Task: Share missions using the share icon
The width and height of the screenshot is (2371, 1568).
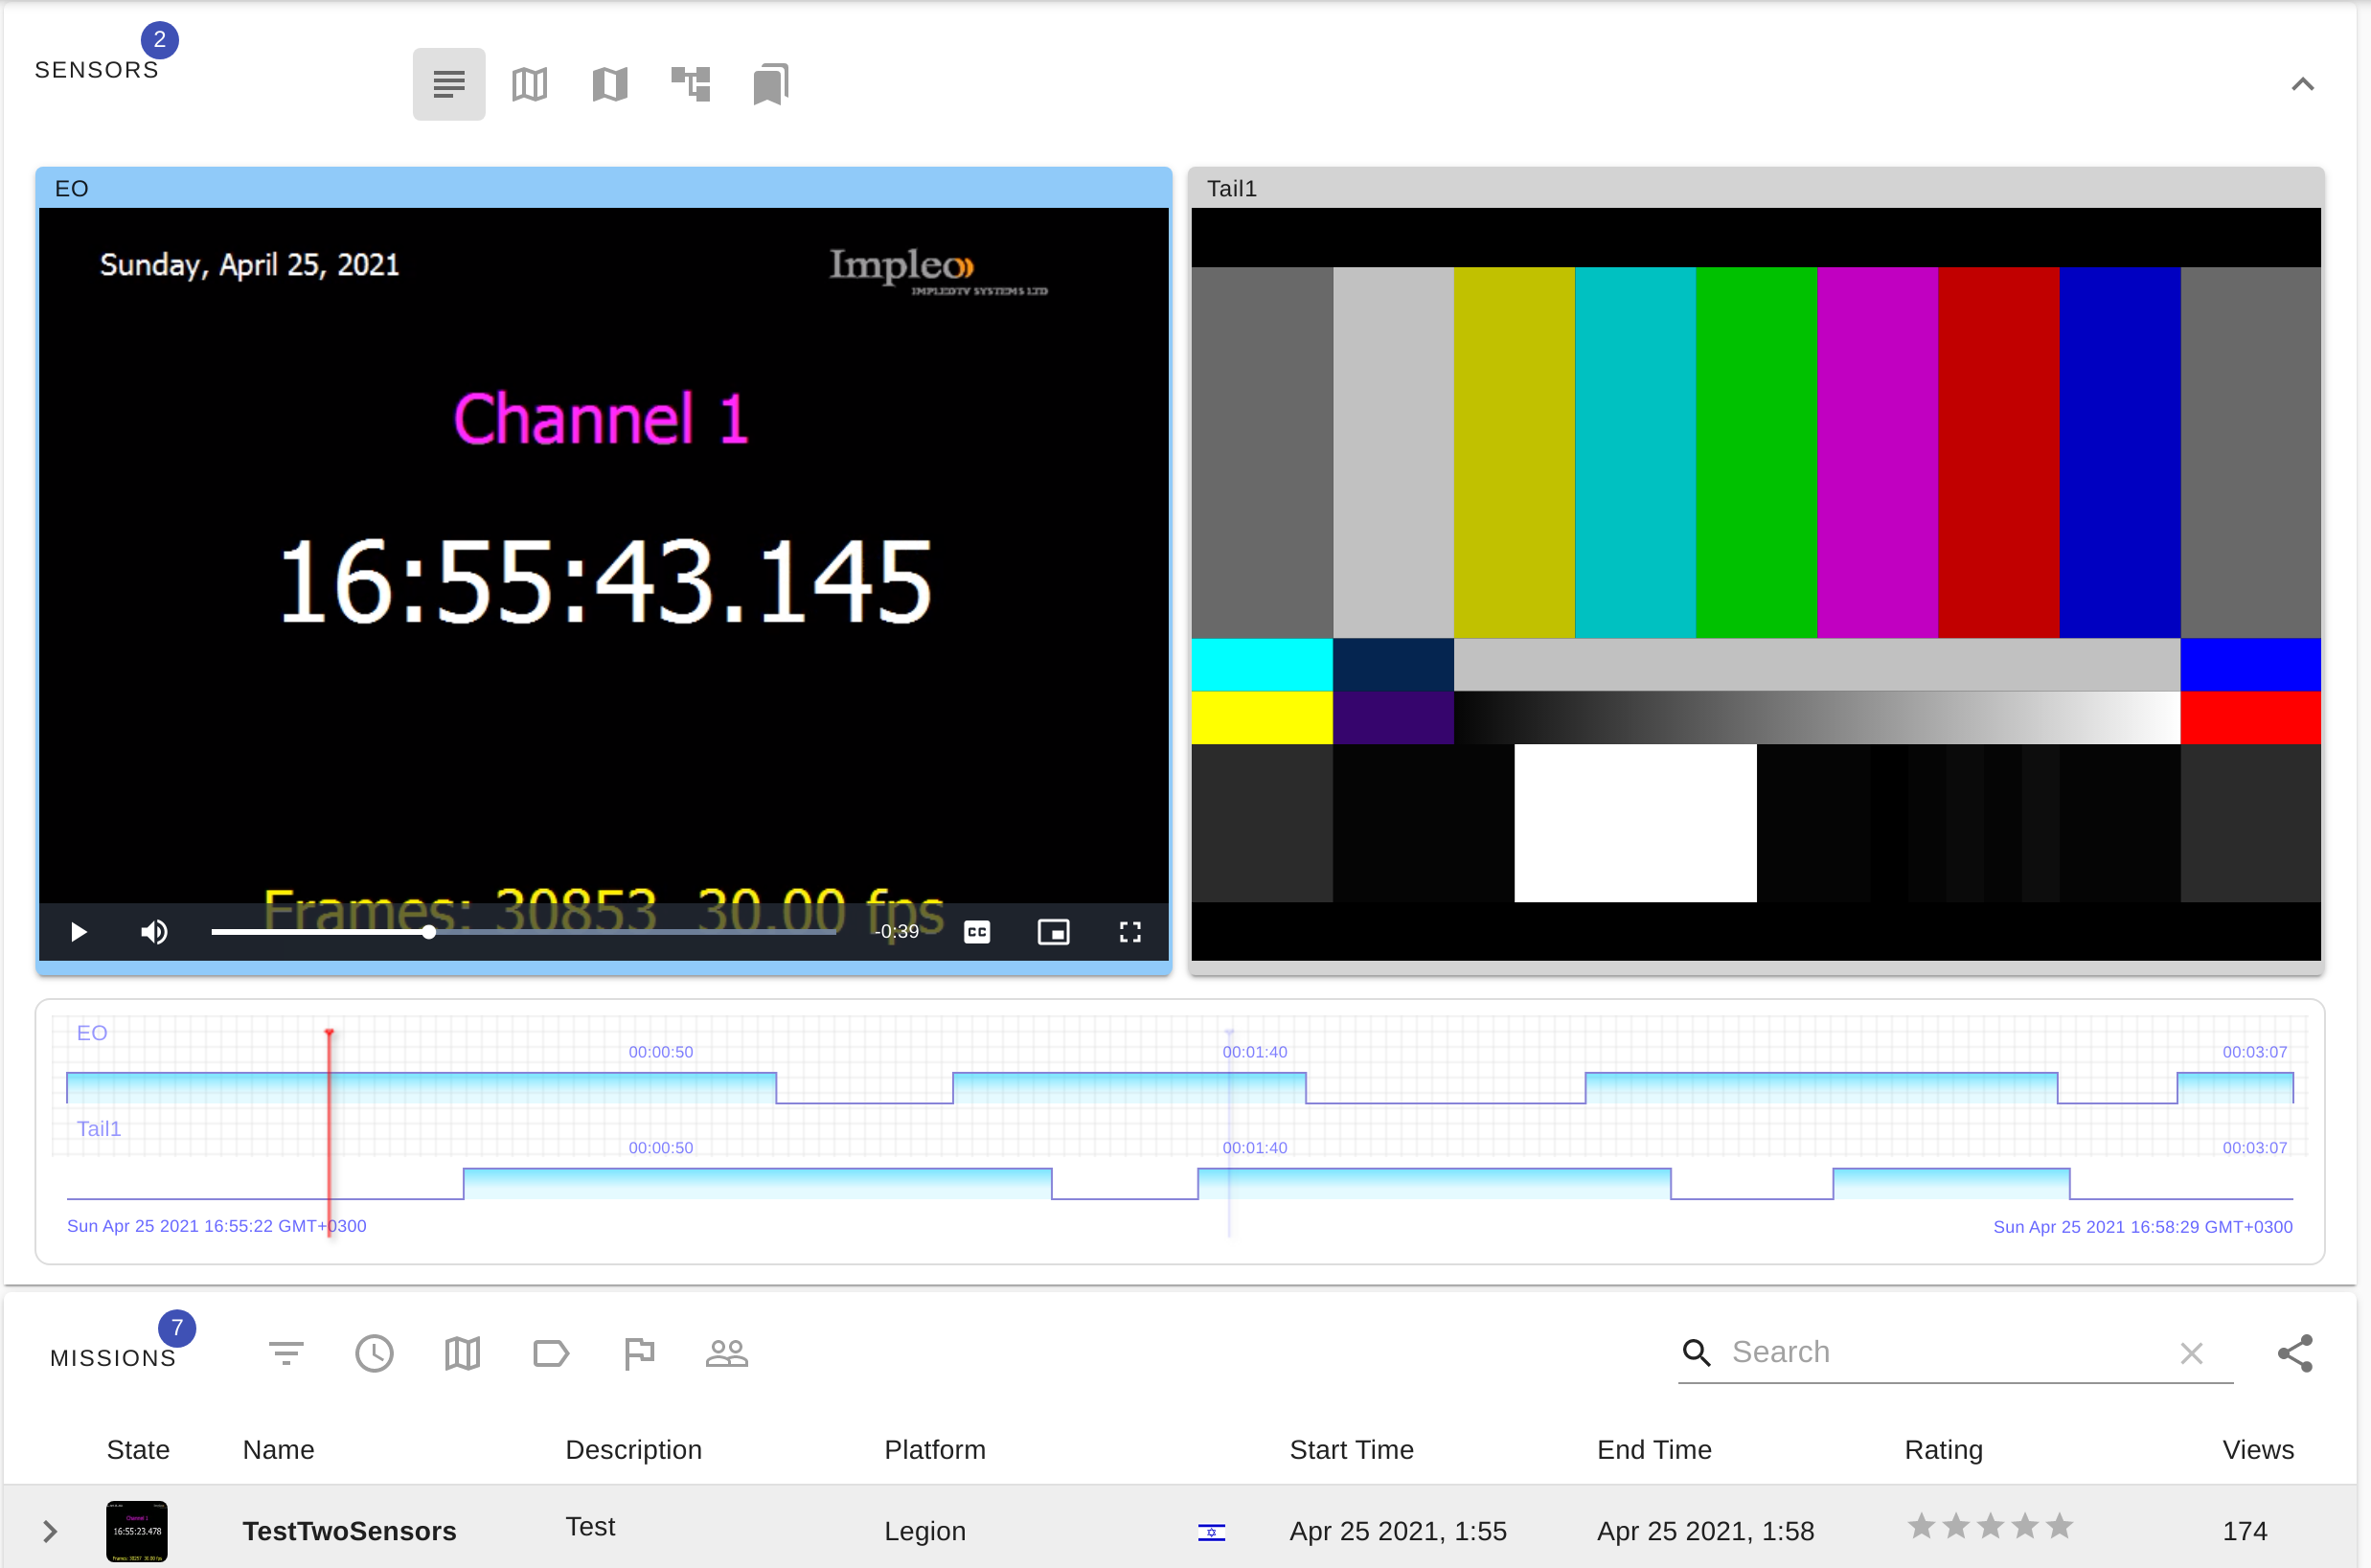Action: click(x=2296, y=1353)
